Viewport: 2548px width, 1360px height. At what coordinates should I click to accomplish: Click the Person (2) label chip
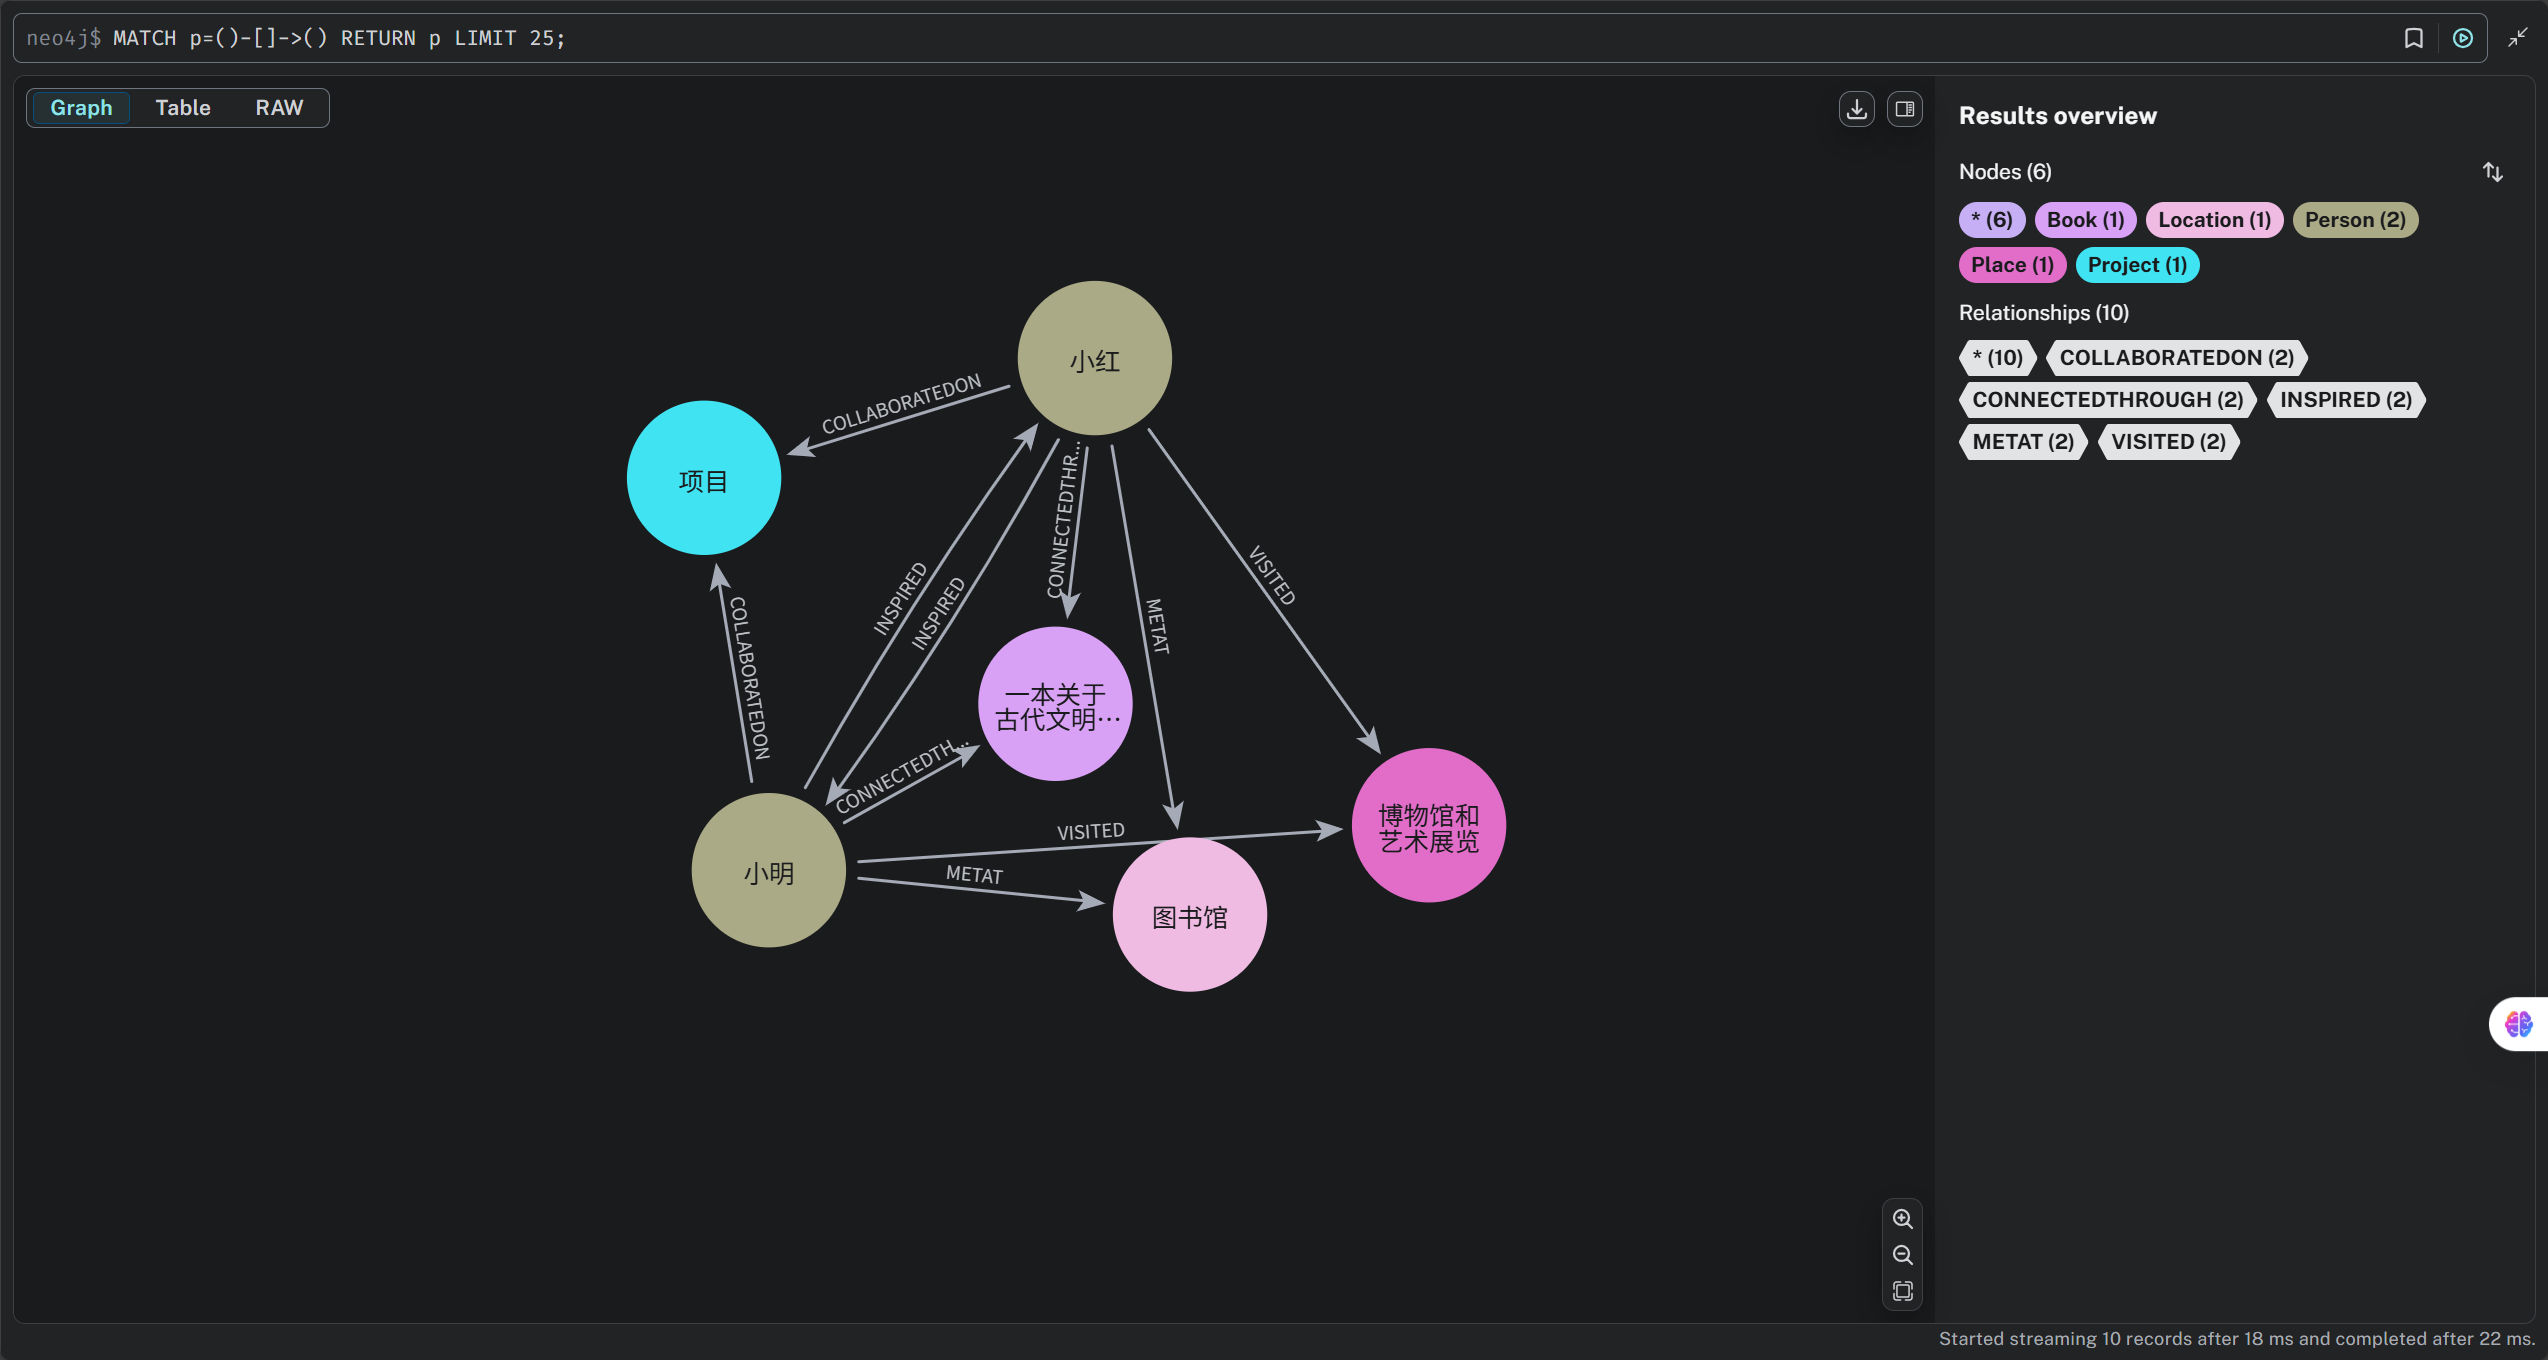tap(2354, 220)
